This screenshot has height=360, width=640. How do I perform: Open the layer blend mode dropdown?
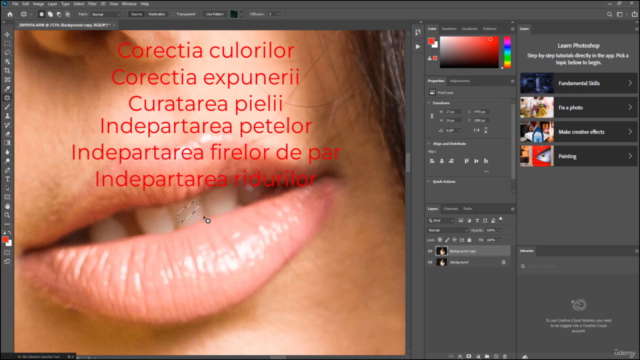point(448,231)
